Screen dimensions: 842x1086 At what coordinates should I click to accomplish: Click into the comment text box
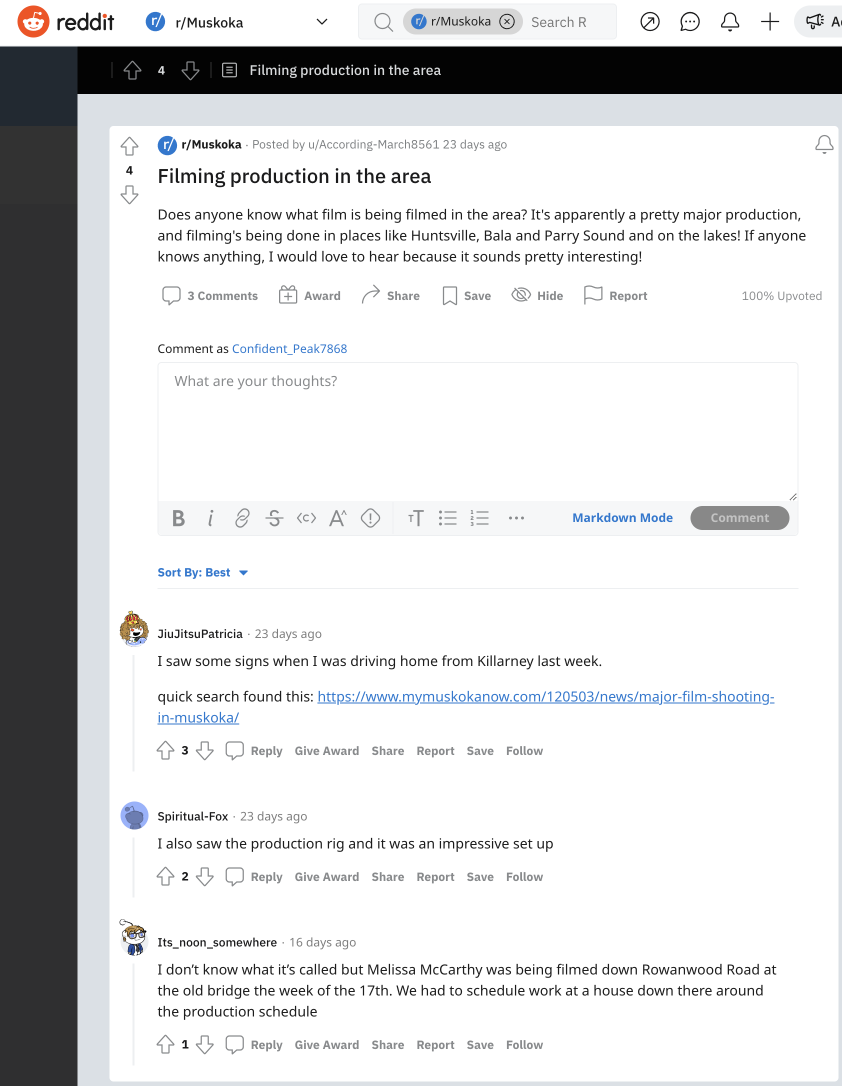(x=477, y=430)
